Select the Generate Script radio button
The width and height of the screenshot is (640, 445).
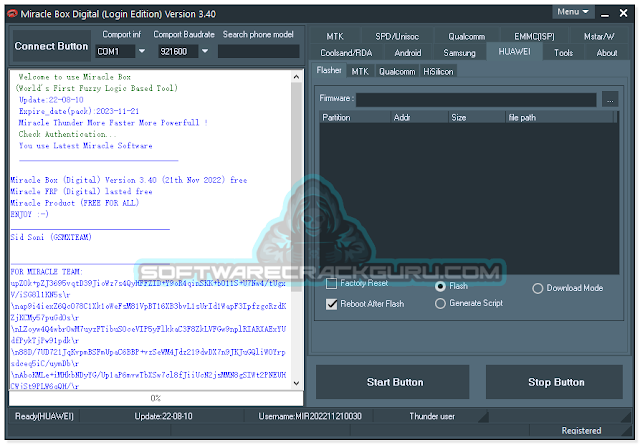coord(440,303)
